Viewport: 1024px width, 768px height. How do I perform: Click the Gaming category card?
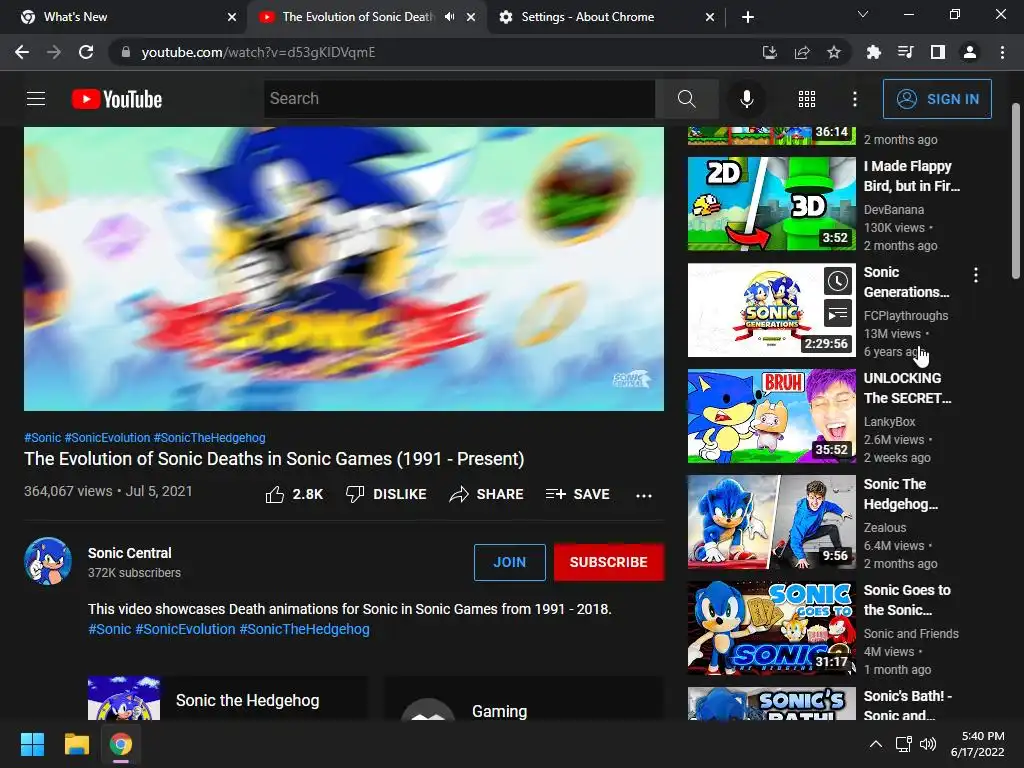tap(524, 700)
